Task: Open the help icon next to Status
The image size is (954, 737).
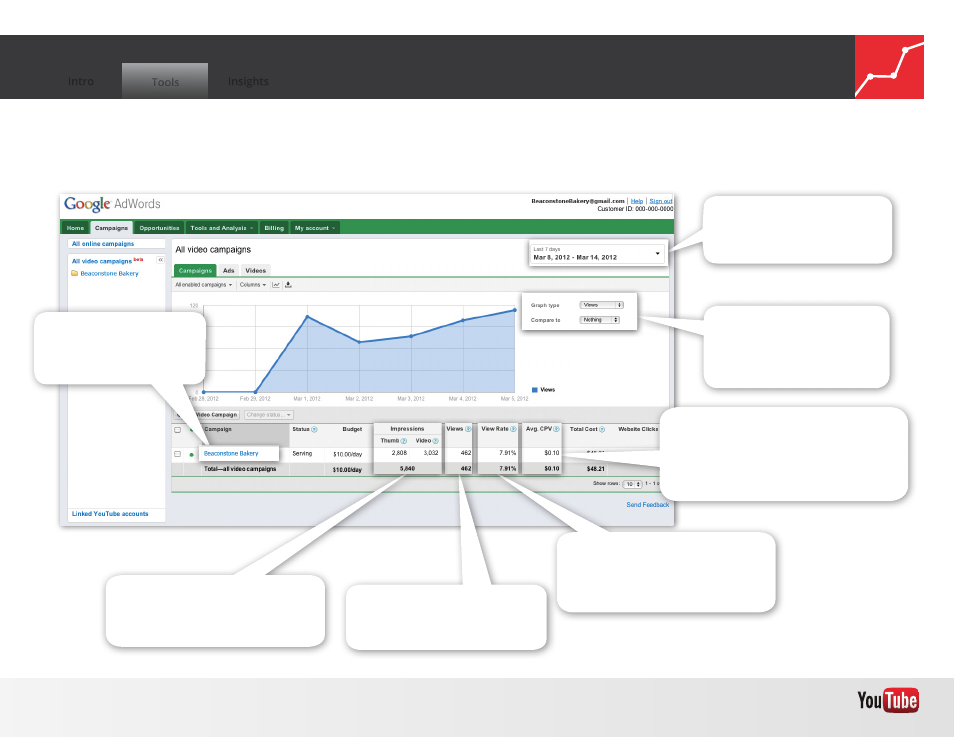Action: [315, 430]
